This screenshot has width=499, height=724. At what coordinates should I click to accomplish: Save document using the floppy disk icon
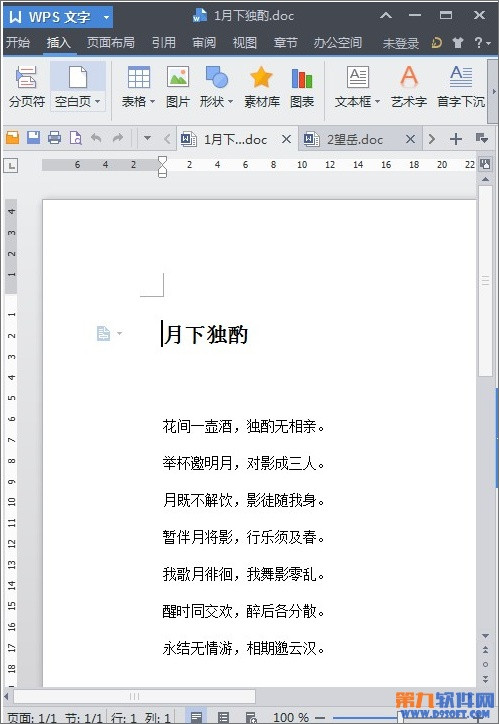pyautogui.click(x=33, y=138)
